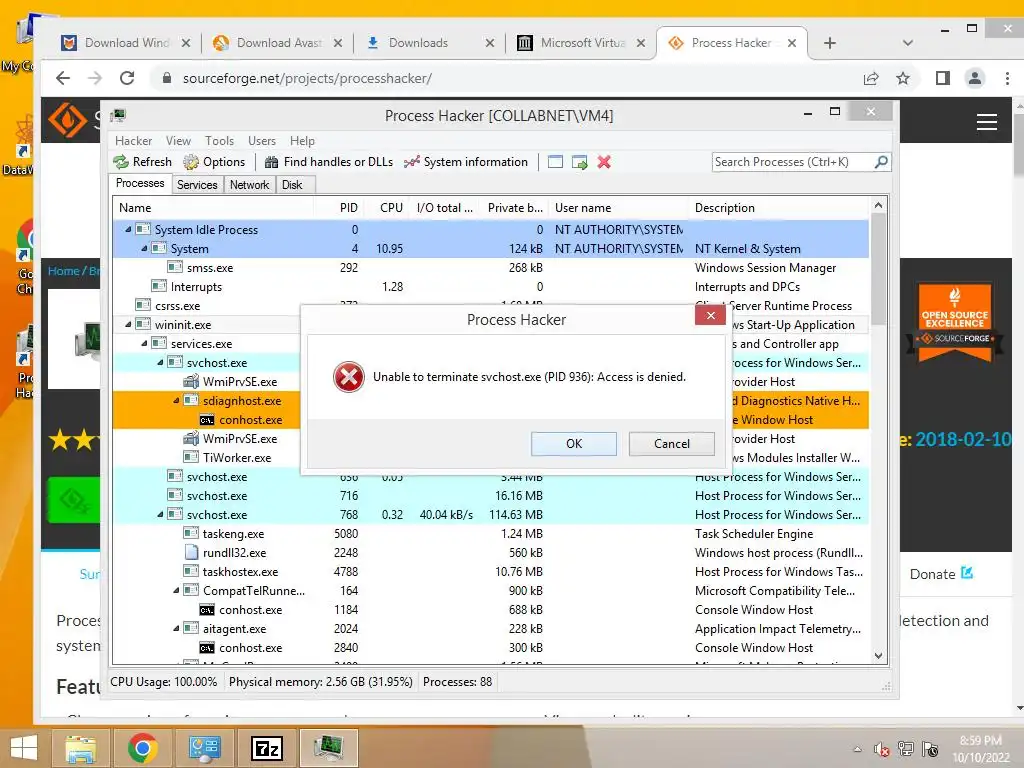Show hidden tray icons arrow

(x=857, y=750)
